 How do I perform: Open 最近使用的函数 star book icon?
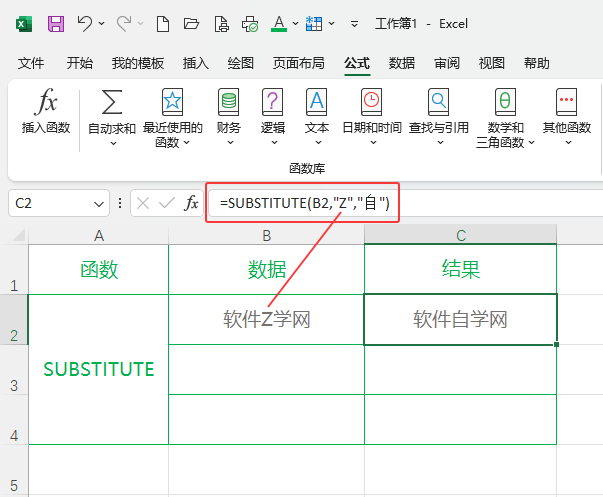pos(172,102)
